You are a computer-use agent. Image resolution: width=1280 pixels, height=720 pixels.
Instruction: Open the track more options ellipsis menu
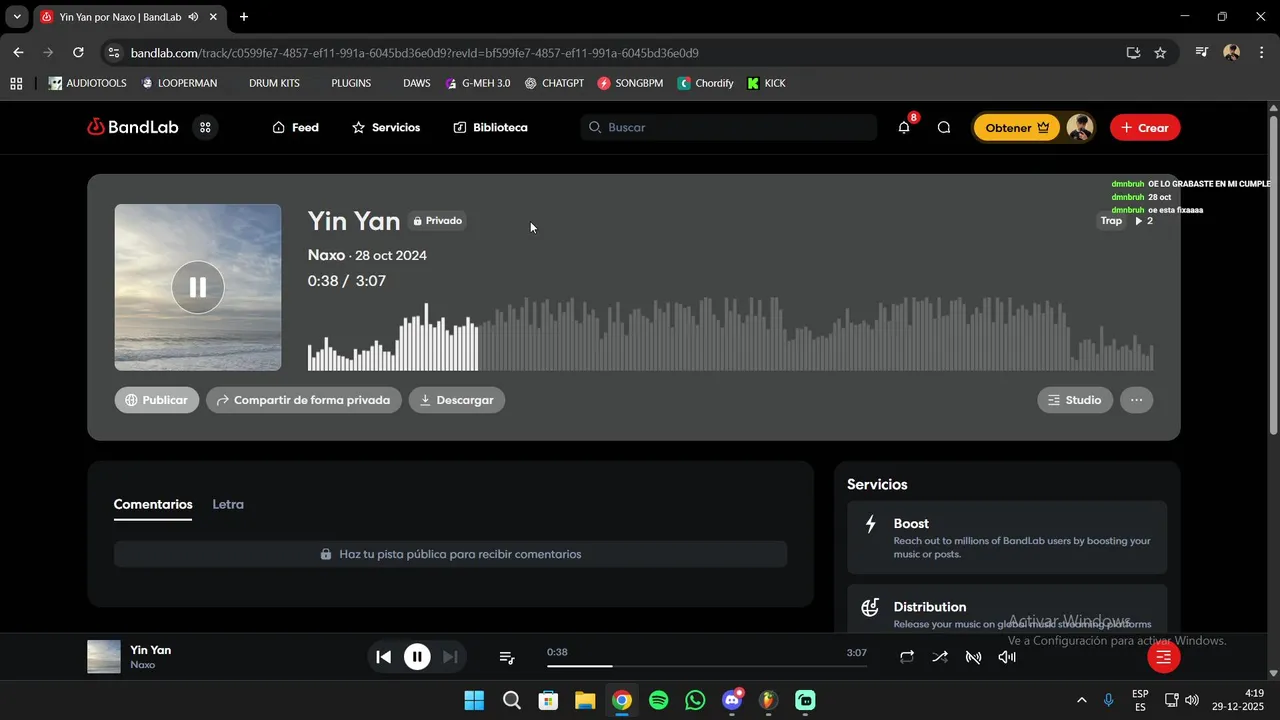(x=1136, y=400)
